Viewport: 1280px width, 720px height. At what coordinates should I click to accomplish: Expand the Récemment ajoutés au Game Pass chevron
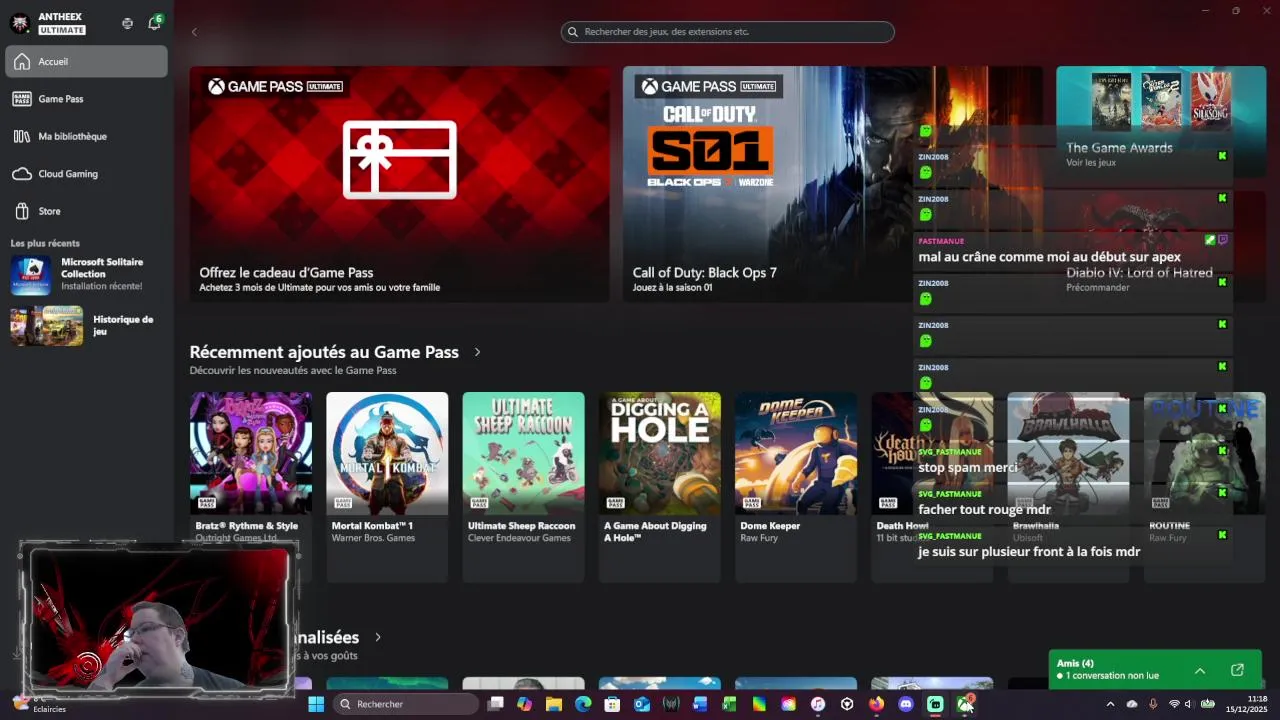click(477, 352)
